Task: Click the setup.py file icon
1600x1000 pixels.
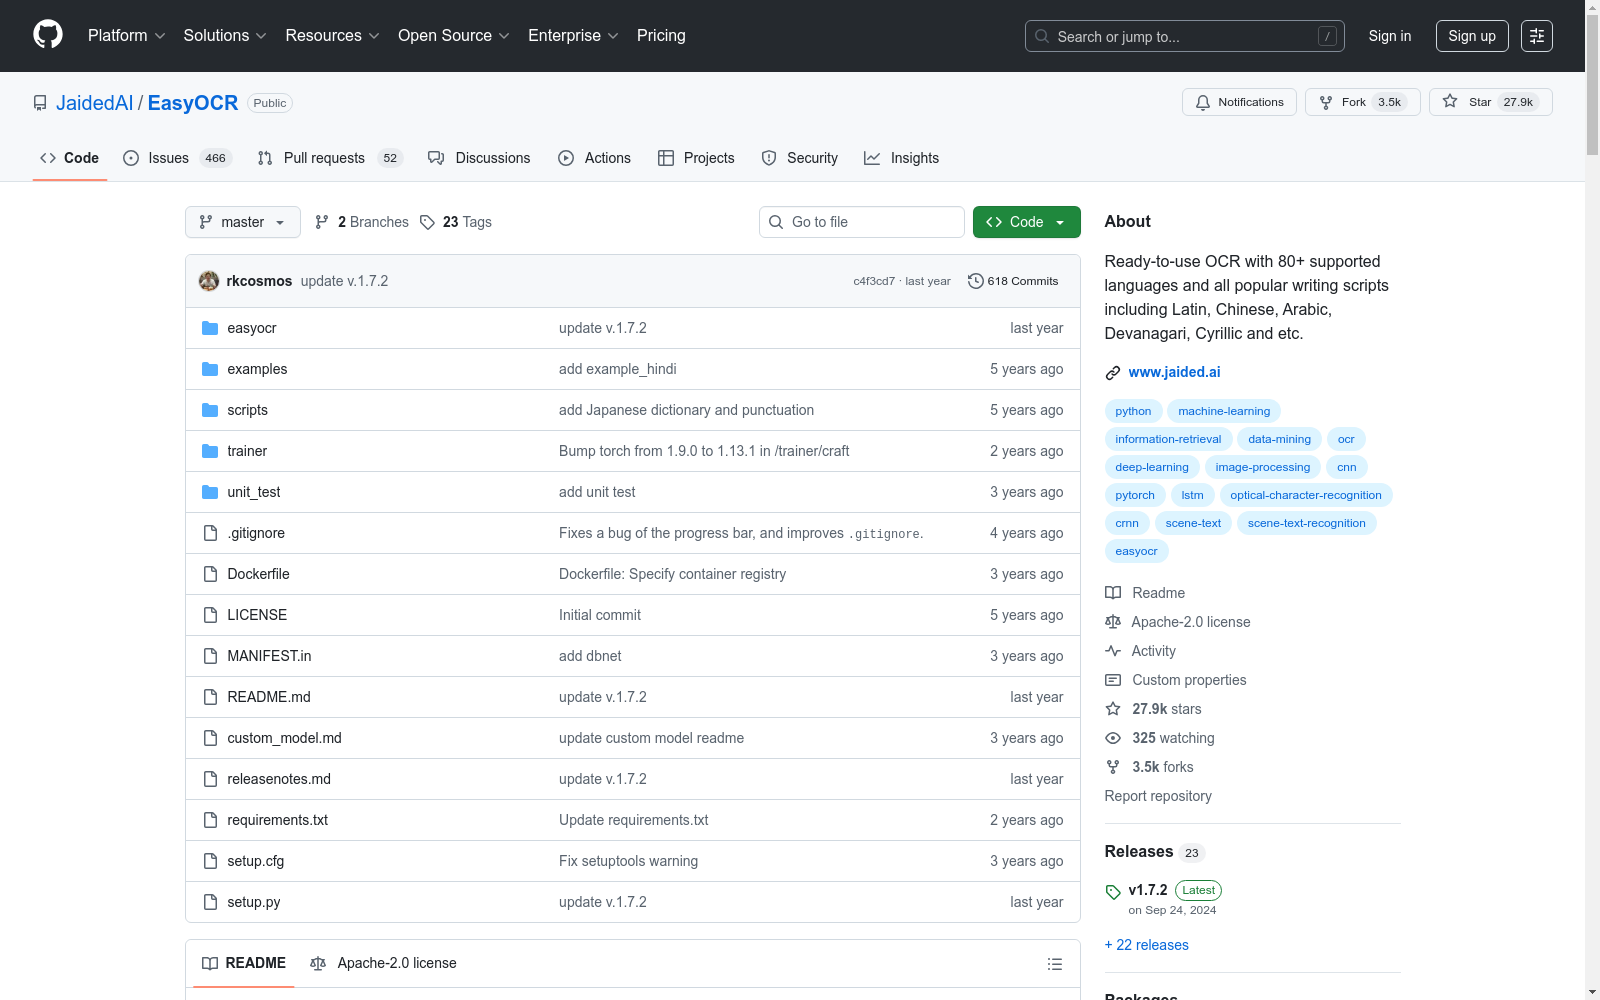Action: [210, 902]
